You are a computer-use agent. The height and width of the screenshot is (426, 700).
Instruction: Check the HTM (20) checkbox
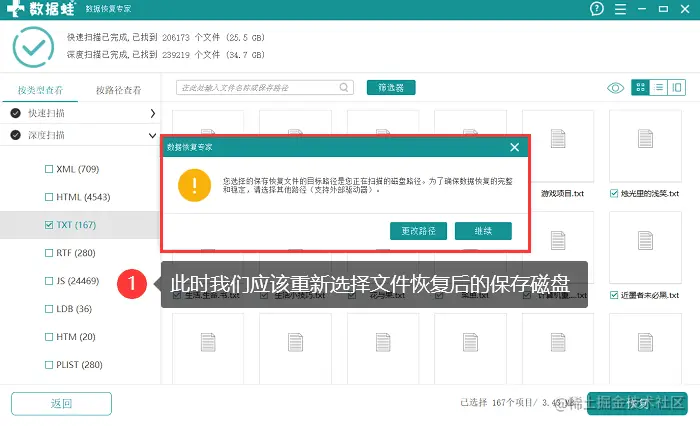[49, 337]
